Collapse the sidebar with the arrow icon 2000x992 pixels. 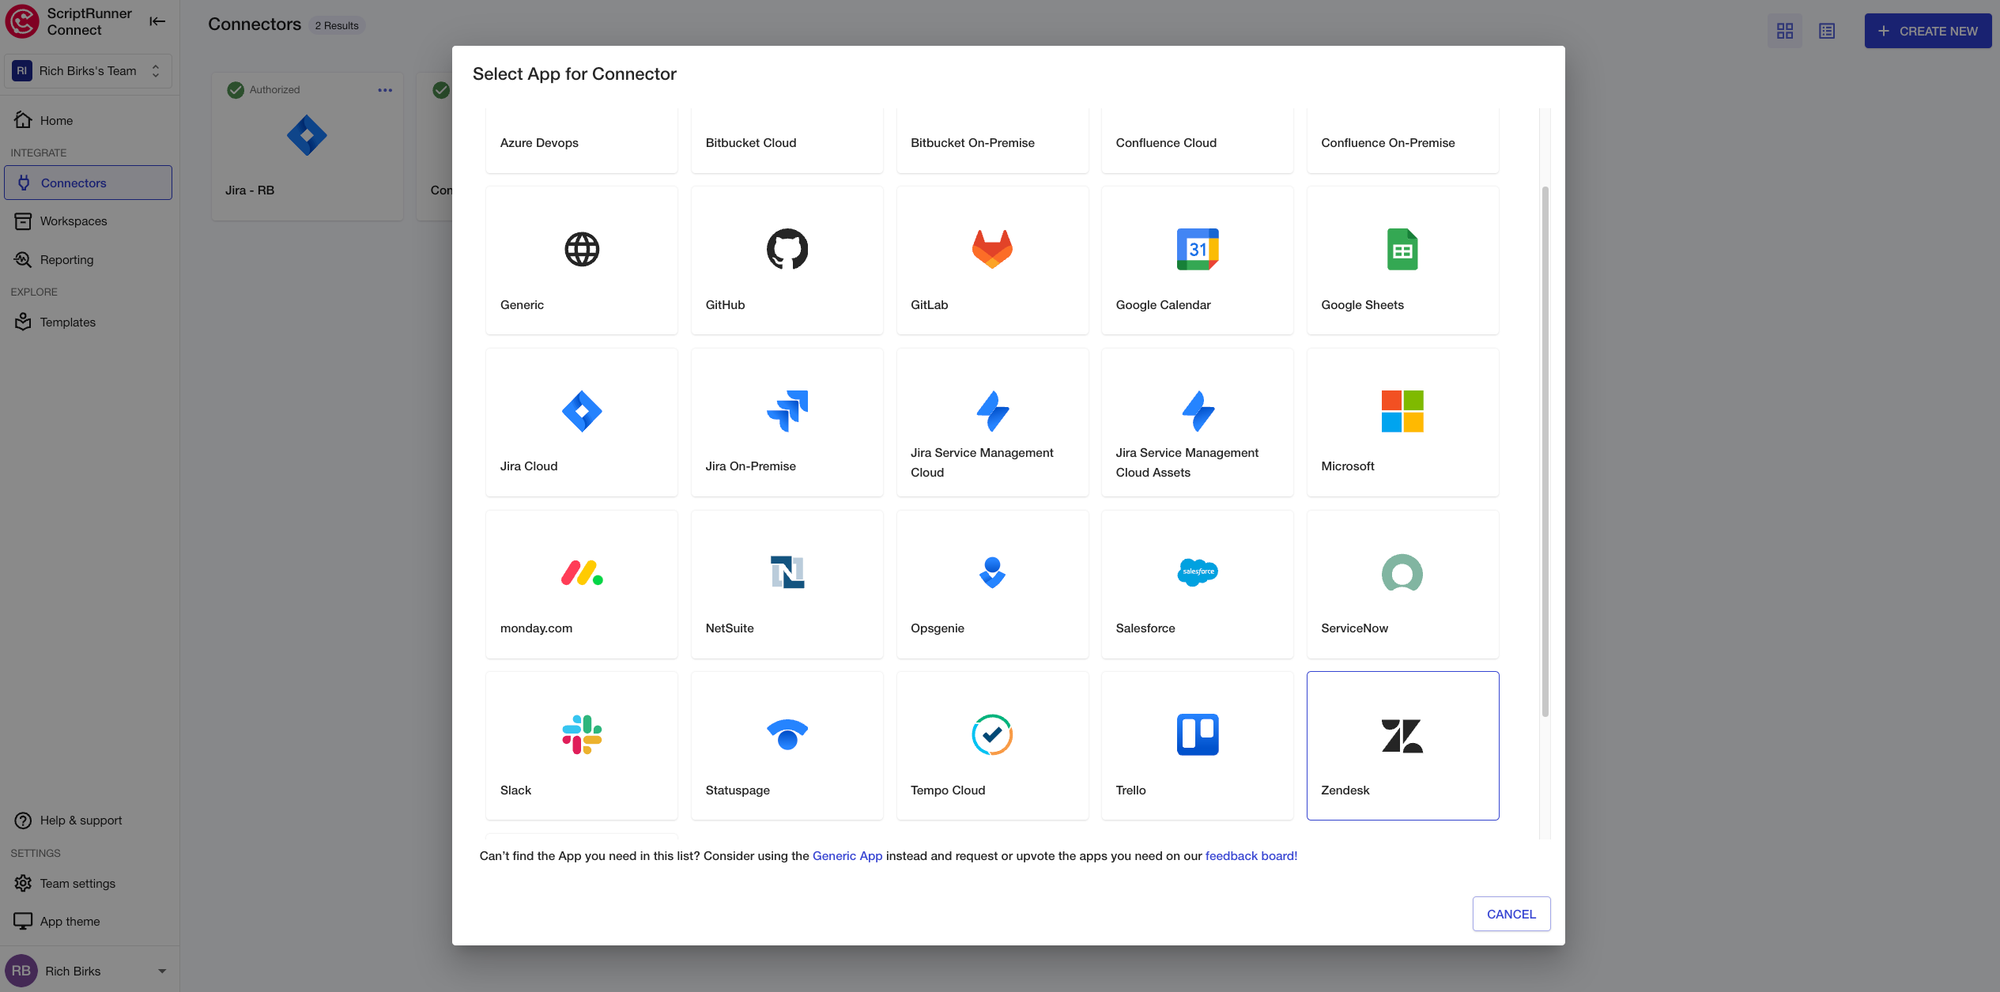point(157,21)
